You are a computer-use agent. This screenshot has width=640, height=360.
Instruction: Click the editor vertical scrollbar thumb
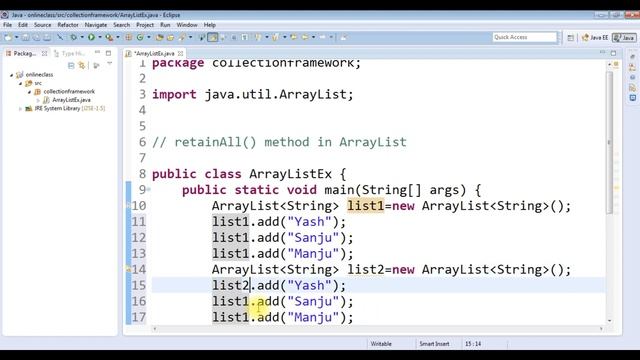[x=609, y=143]
